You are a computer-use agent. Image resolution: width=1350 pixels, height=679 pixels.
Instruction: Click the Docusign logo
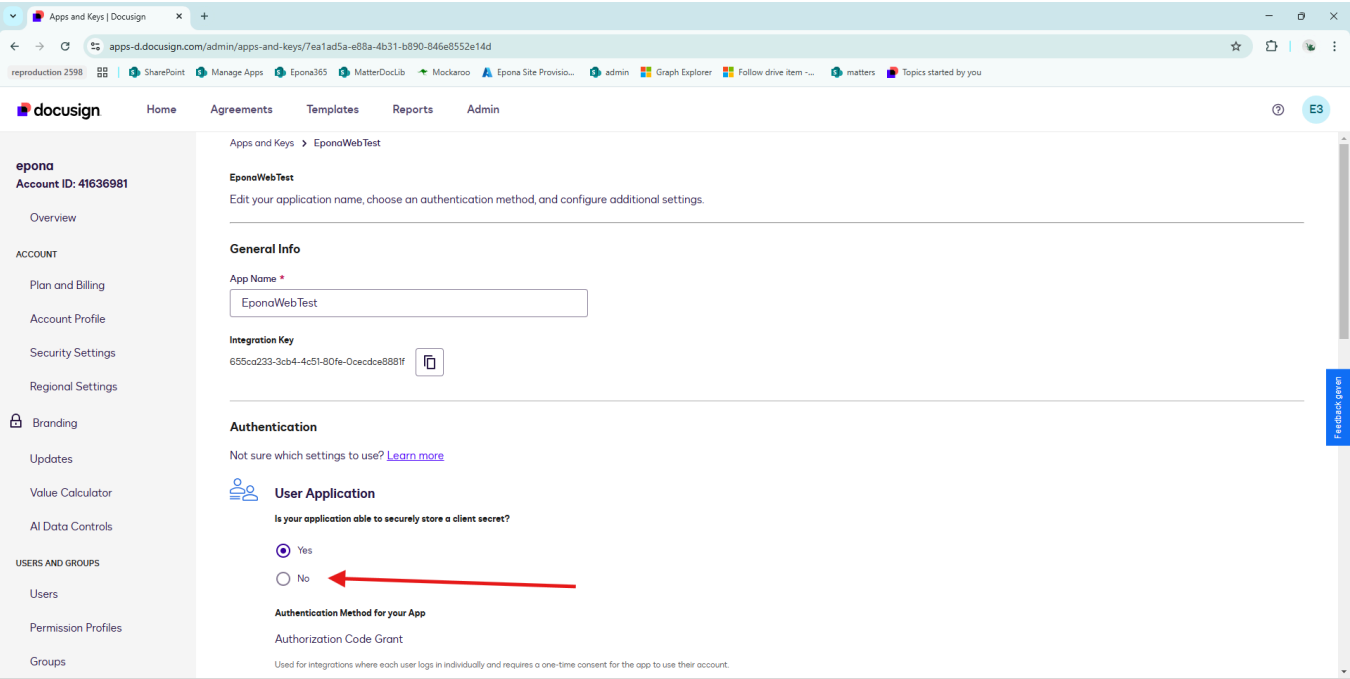pos(59,110)
